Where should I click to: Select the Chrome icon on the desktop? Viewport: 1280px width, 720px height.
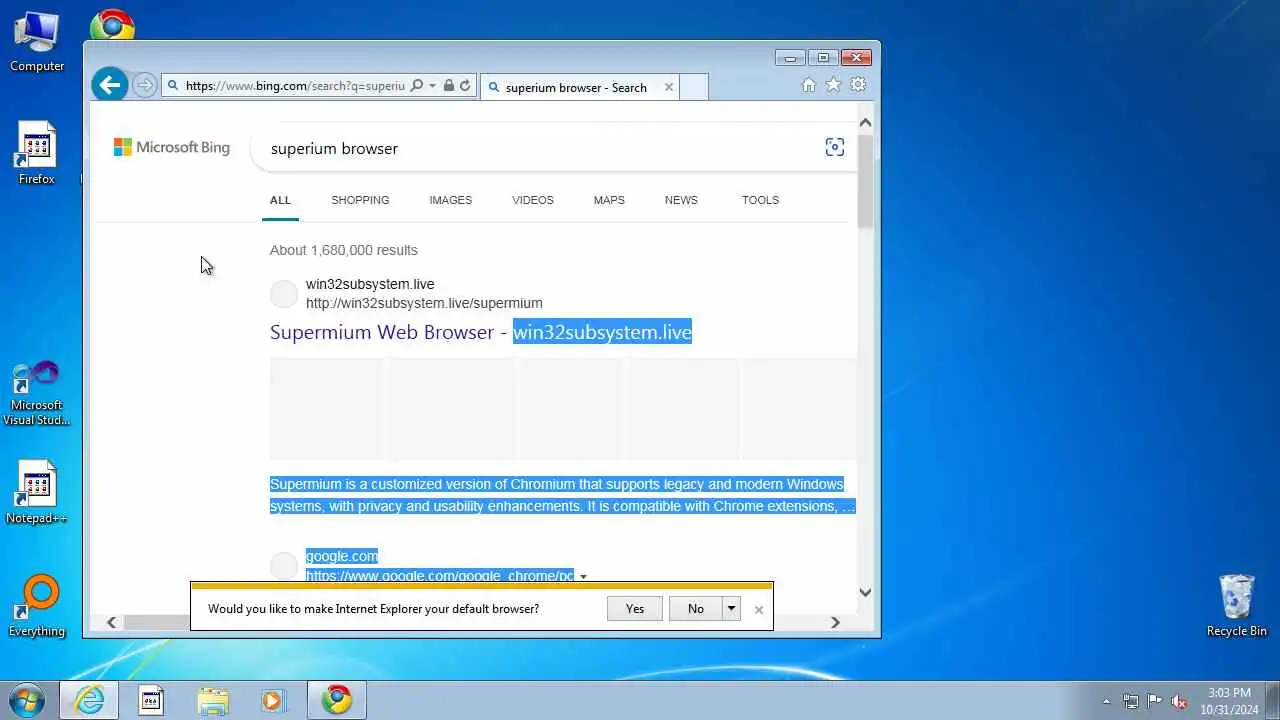(x=112, y=25)
